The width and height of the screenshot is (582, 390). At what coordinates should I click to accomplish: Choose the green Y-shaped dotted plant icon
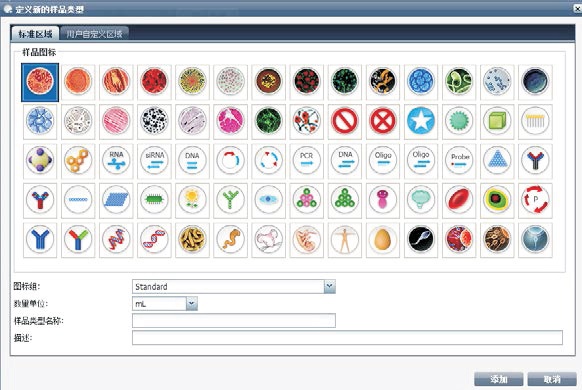[230, 200]
